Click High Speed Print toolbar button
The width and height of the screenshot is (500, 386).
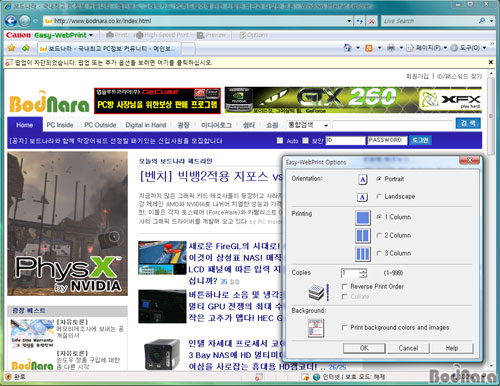[162, 35]
